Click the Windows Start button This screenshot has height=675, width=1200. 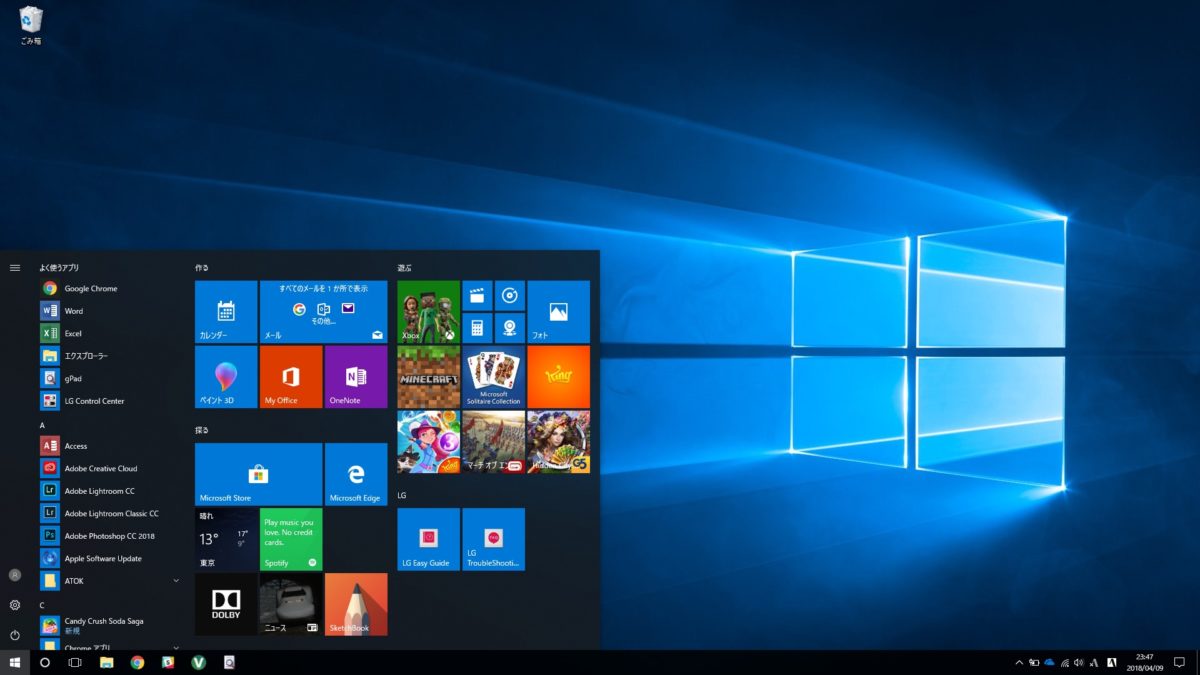pos(15,663)
